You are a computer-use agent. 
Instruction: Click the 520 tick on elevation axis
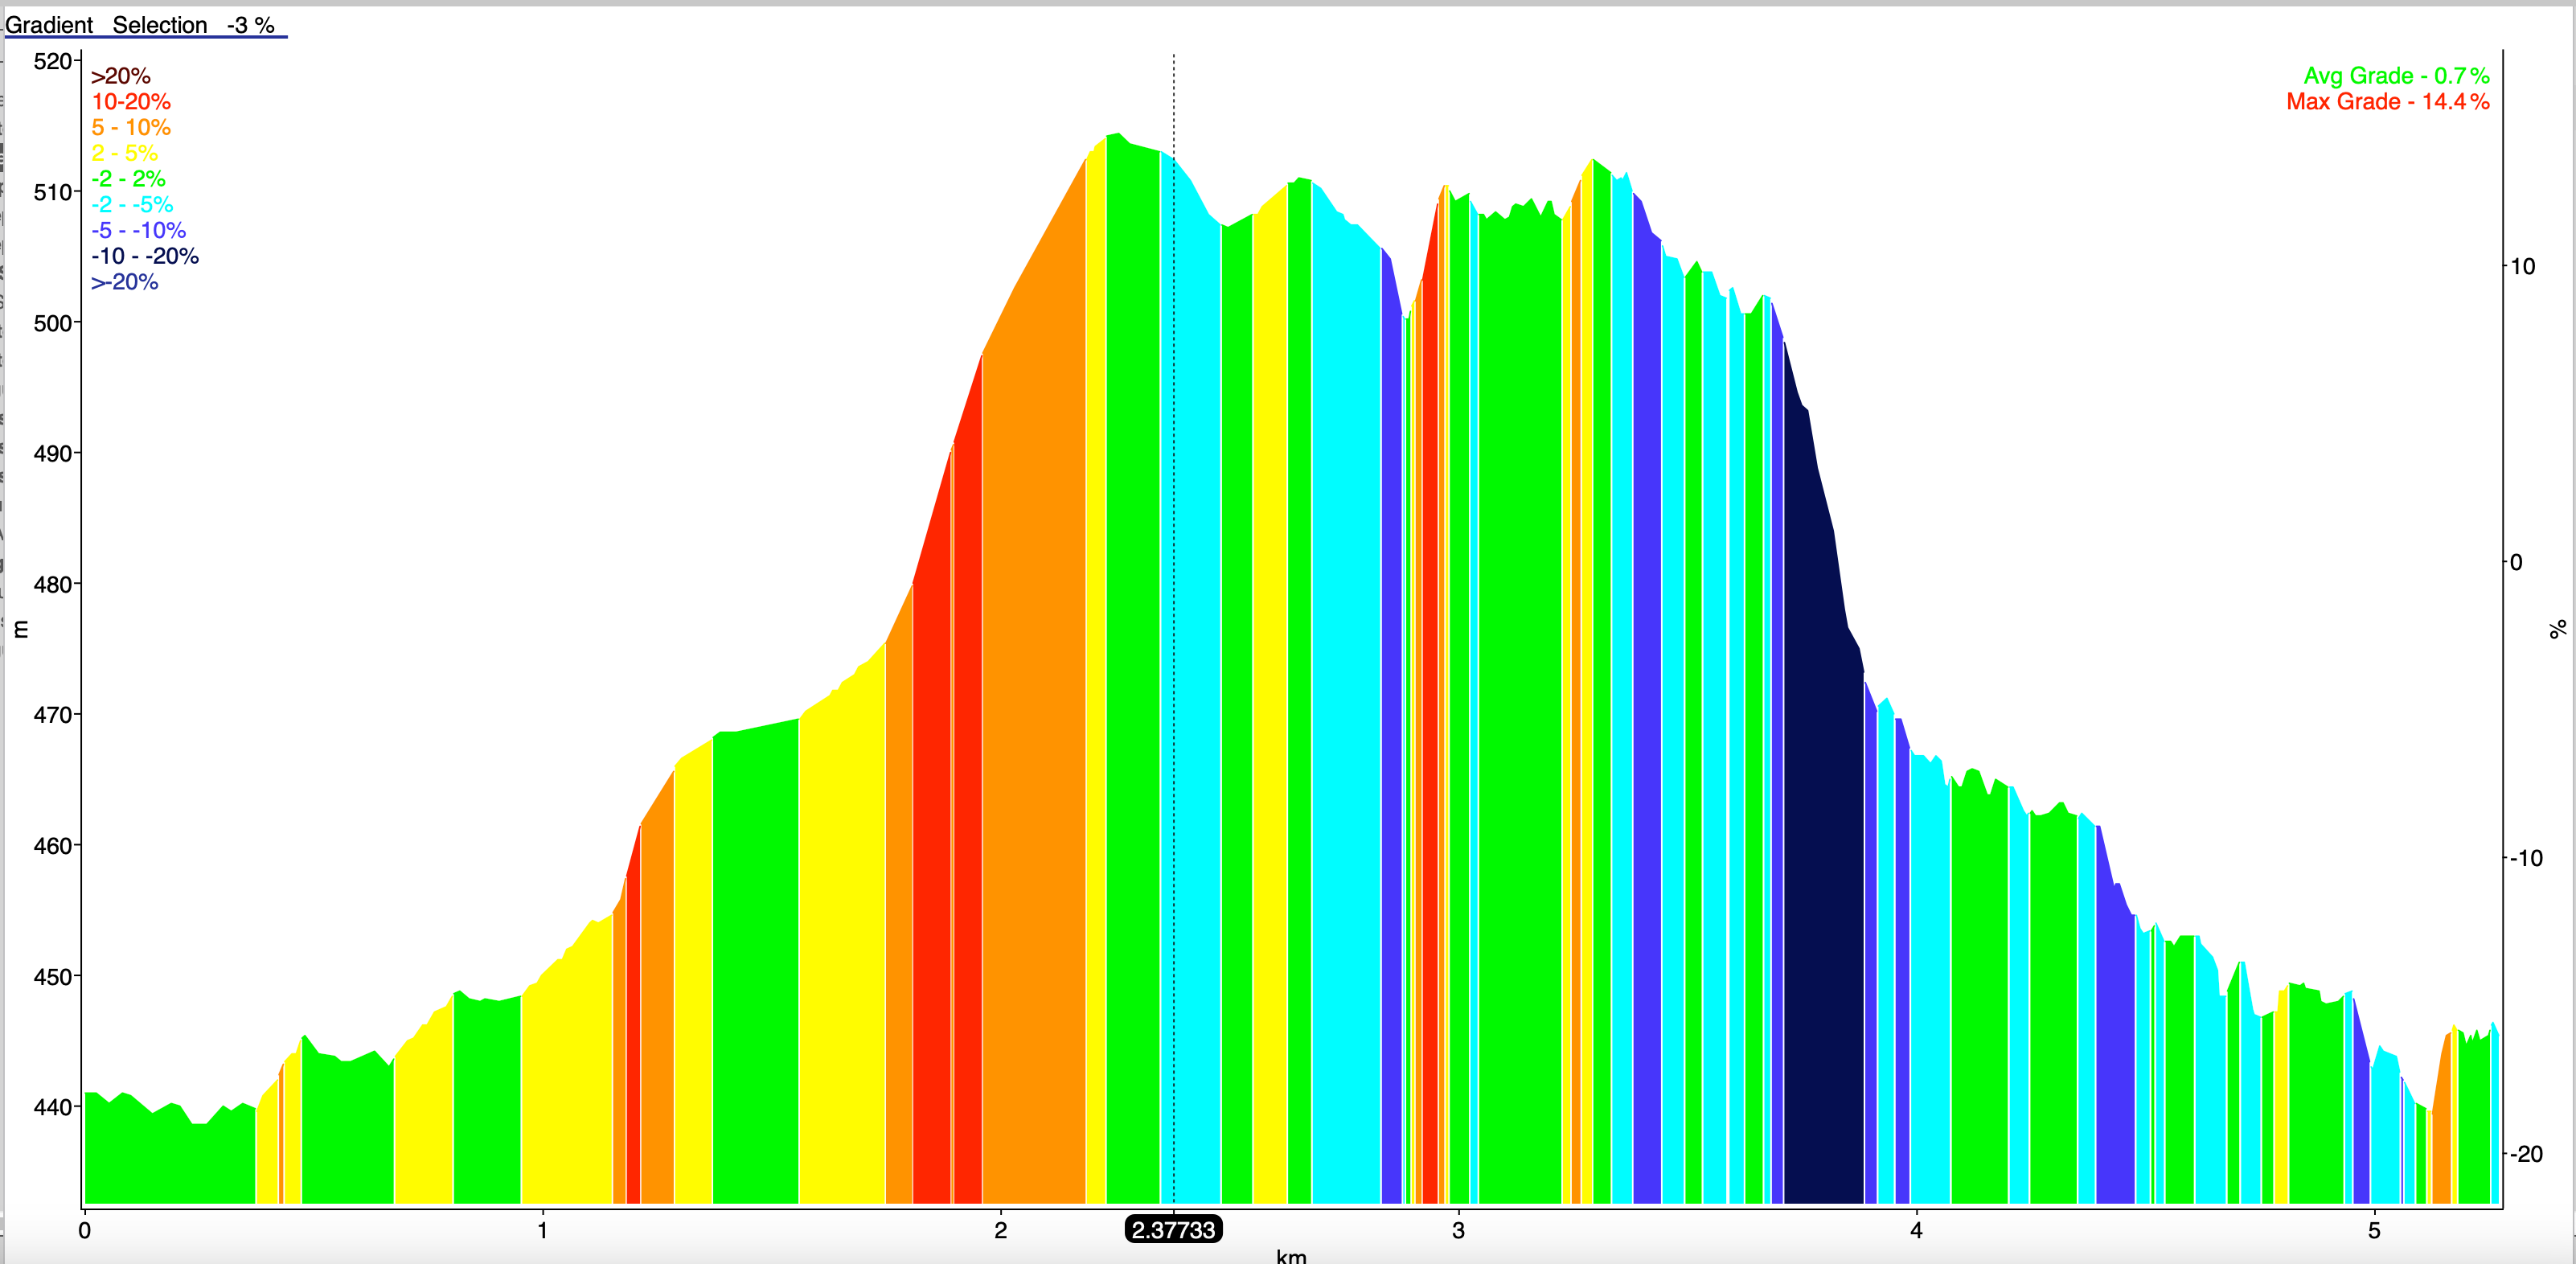pos(52,62)
